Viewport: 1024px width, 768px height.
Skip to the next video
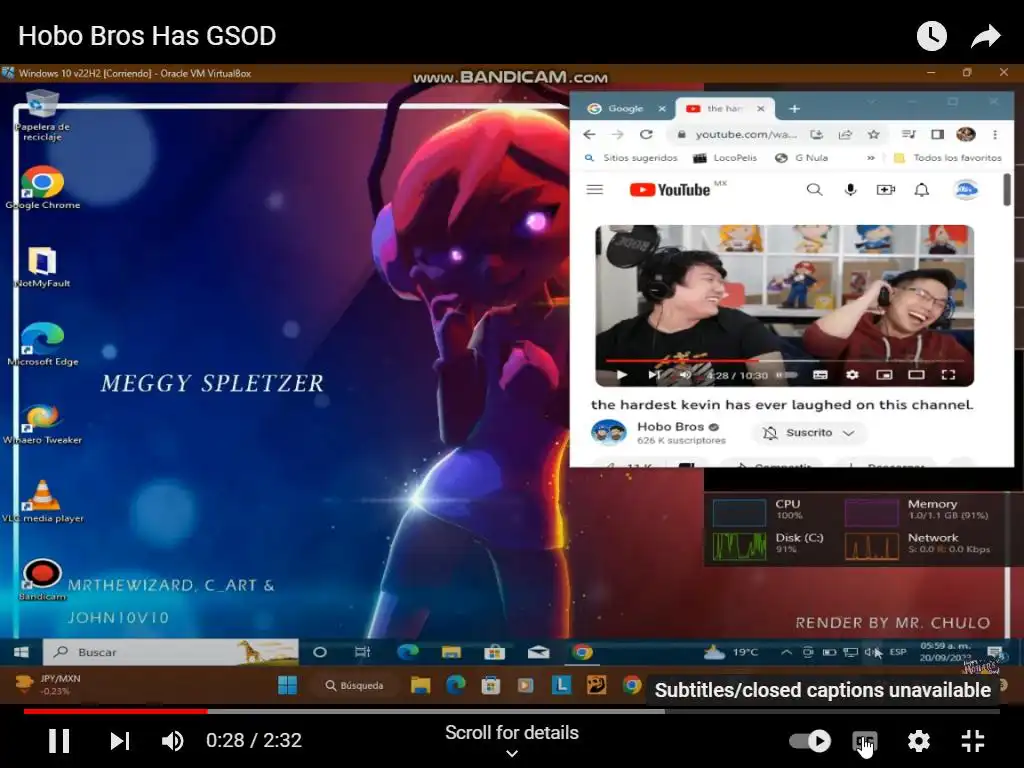click(x=120, y=741)
